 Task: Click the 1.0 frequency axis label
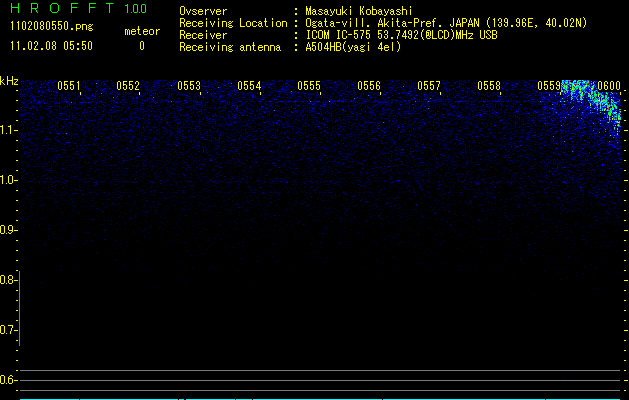pos(8,180)
